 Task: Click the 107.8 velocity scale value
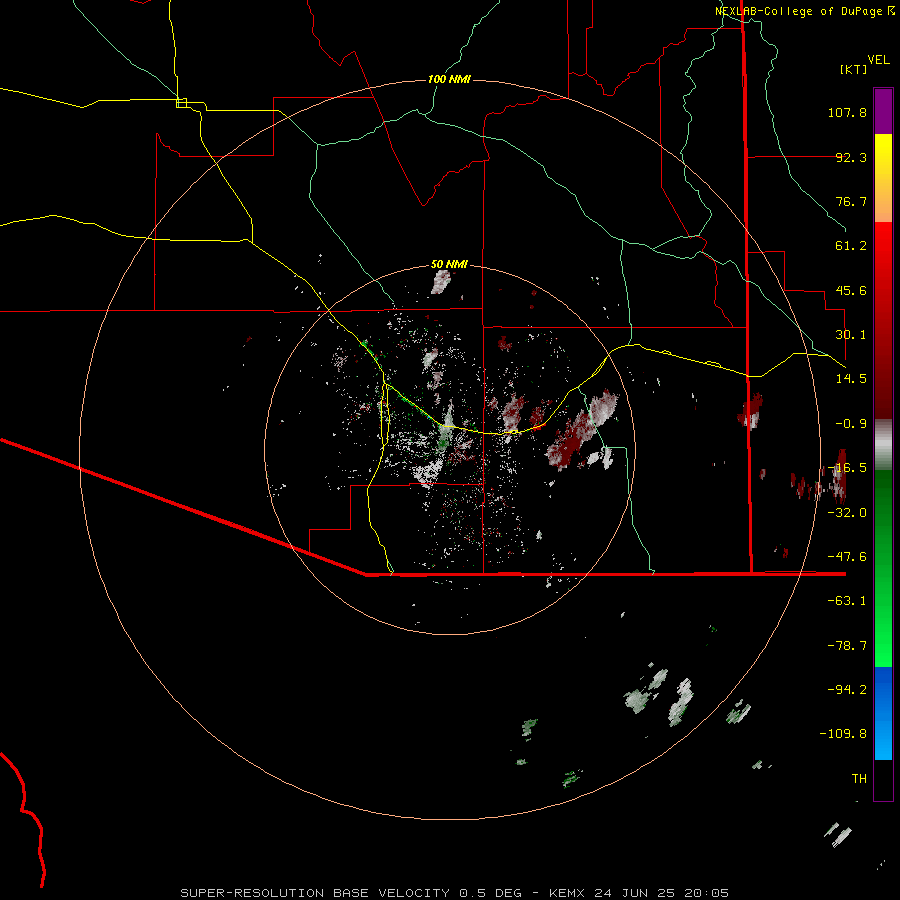pos(847,112)
